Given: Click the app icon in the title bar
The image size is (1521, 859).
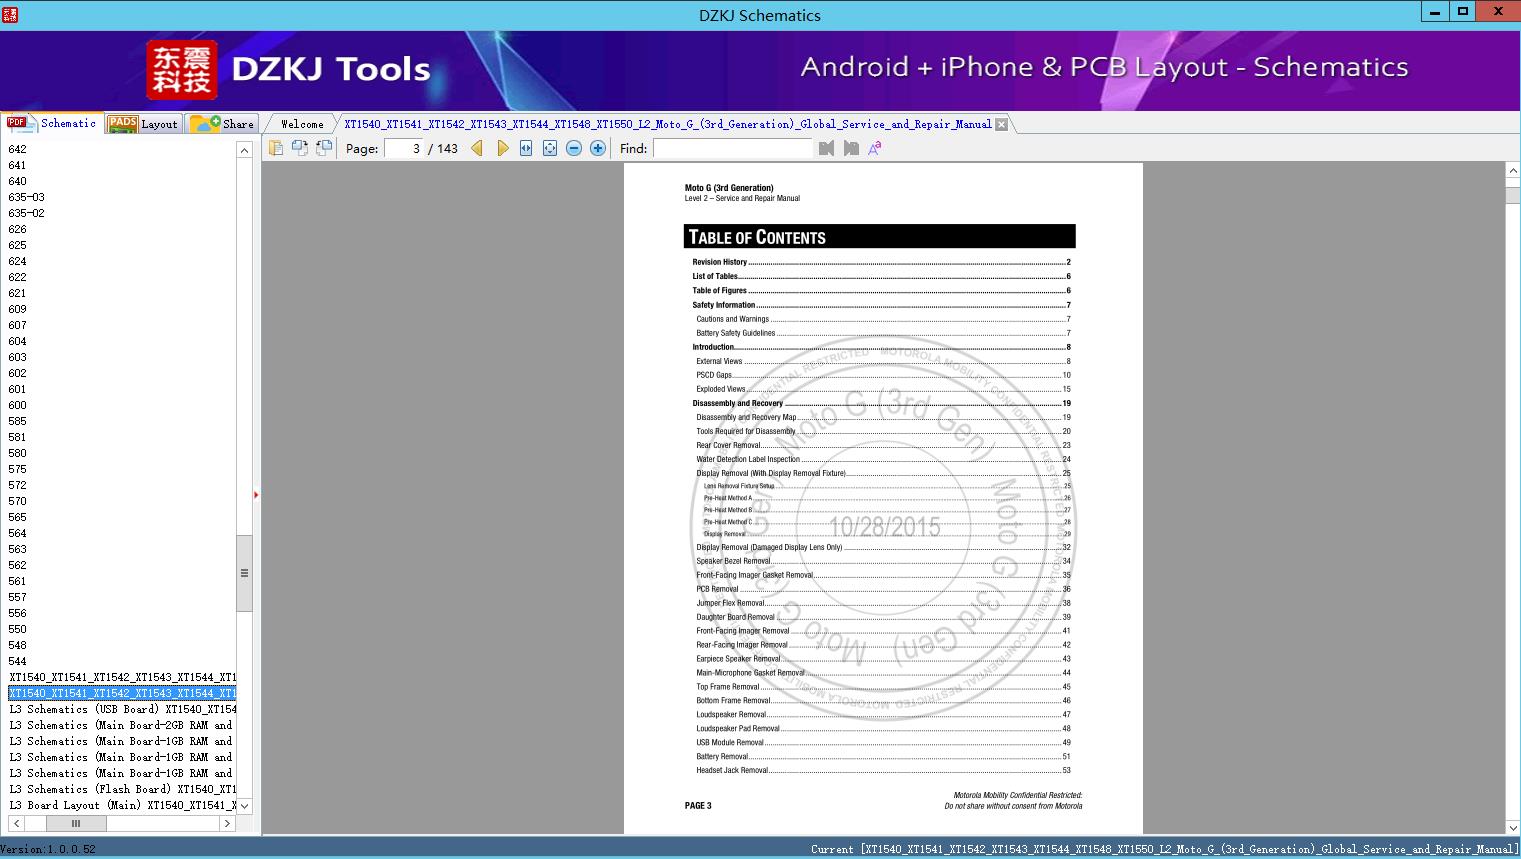Looking at the screenshot, I should tap(10, 15).
